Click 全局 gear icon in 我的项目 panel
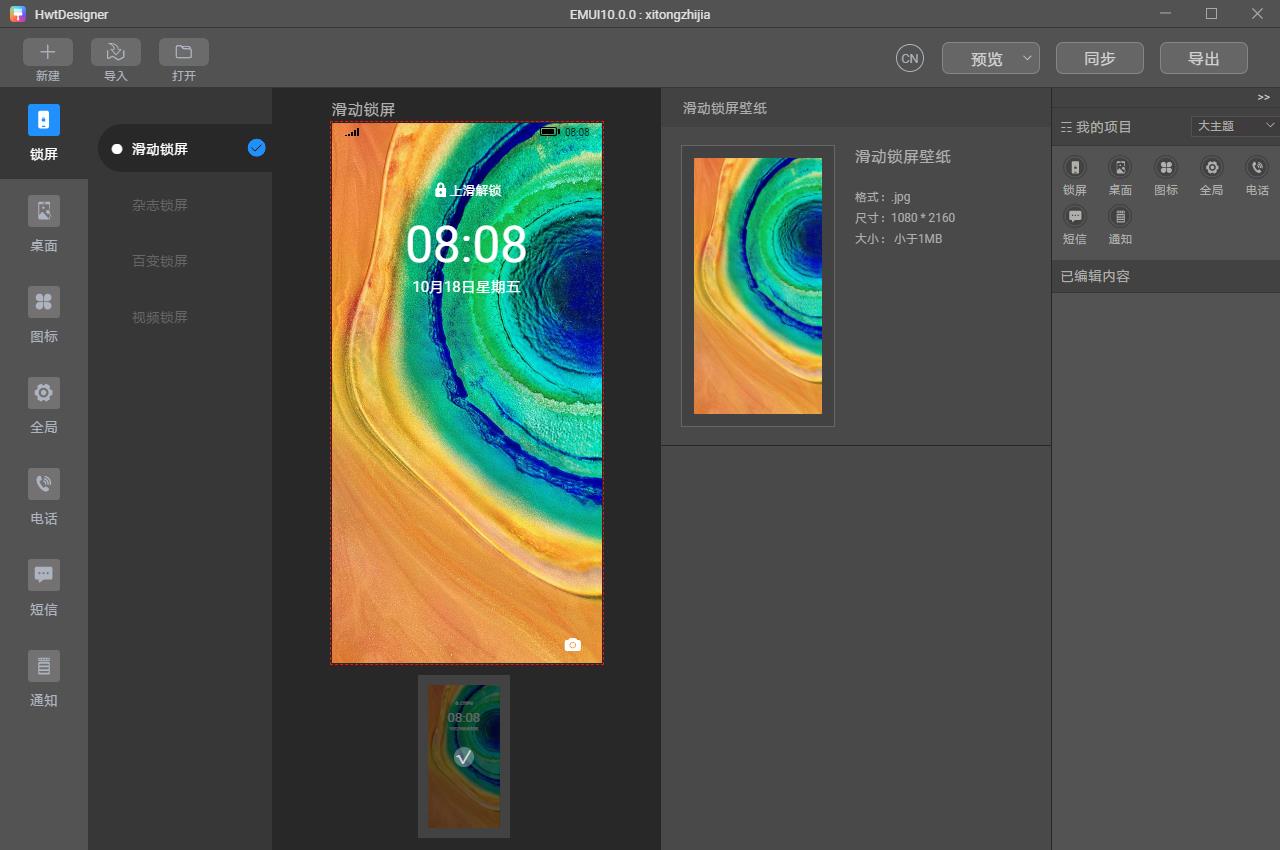This screenshot has width=1280, height=850. tap(1211, 167)
